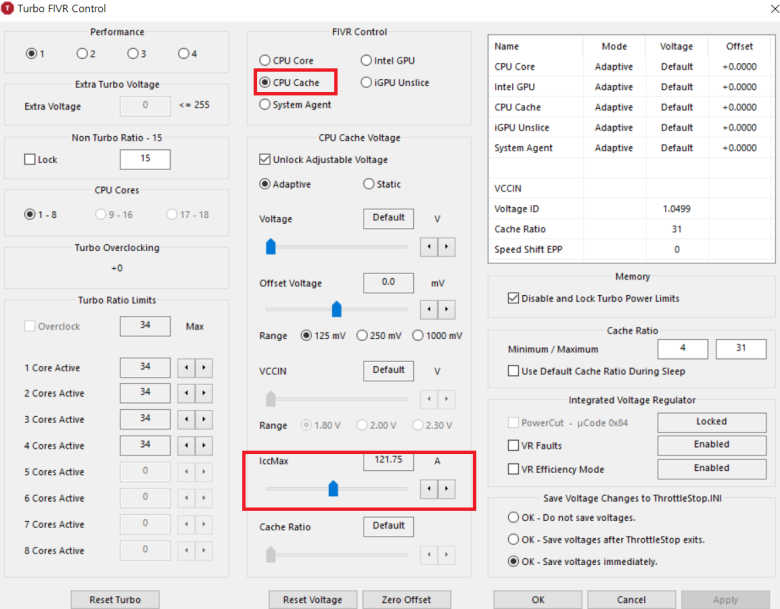Choose the Static voltage mode
Image resolution: width=780 pixels, height=609 pixels.
point(369,184)
